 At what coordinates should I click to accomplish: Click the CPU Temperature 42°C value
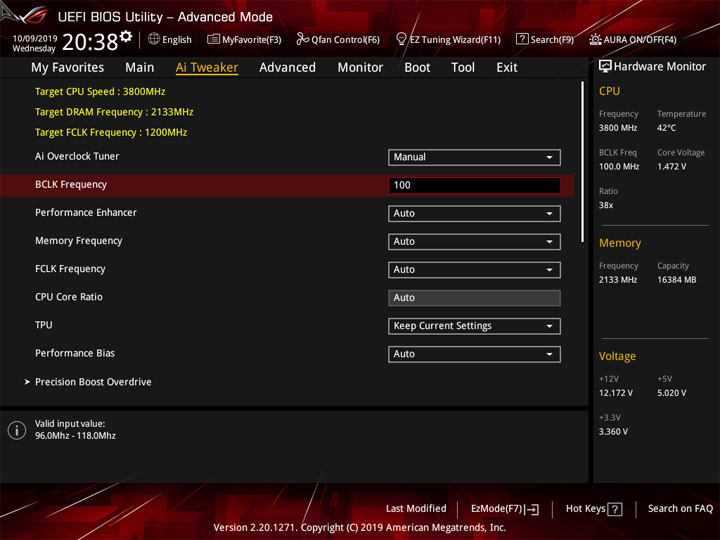666,128
